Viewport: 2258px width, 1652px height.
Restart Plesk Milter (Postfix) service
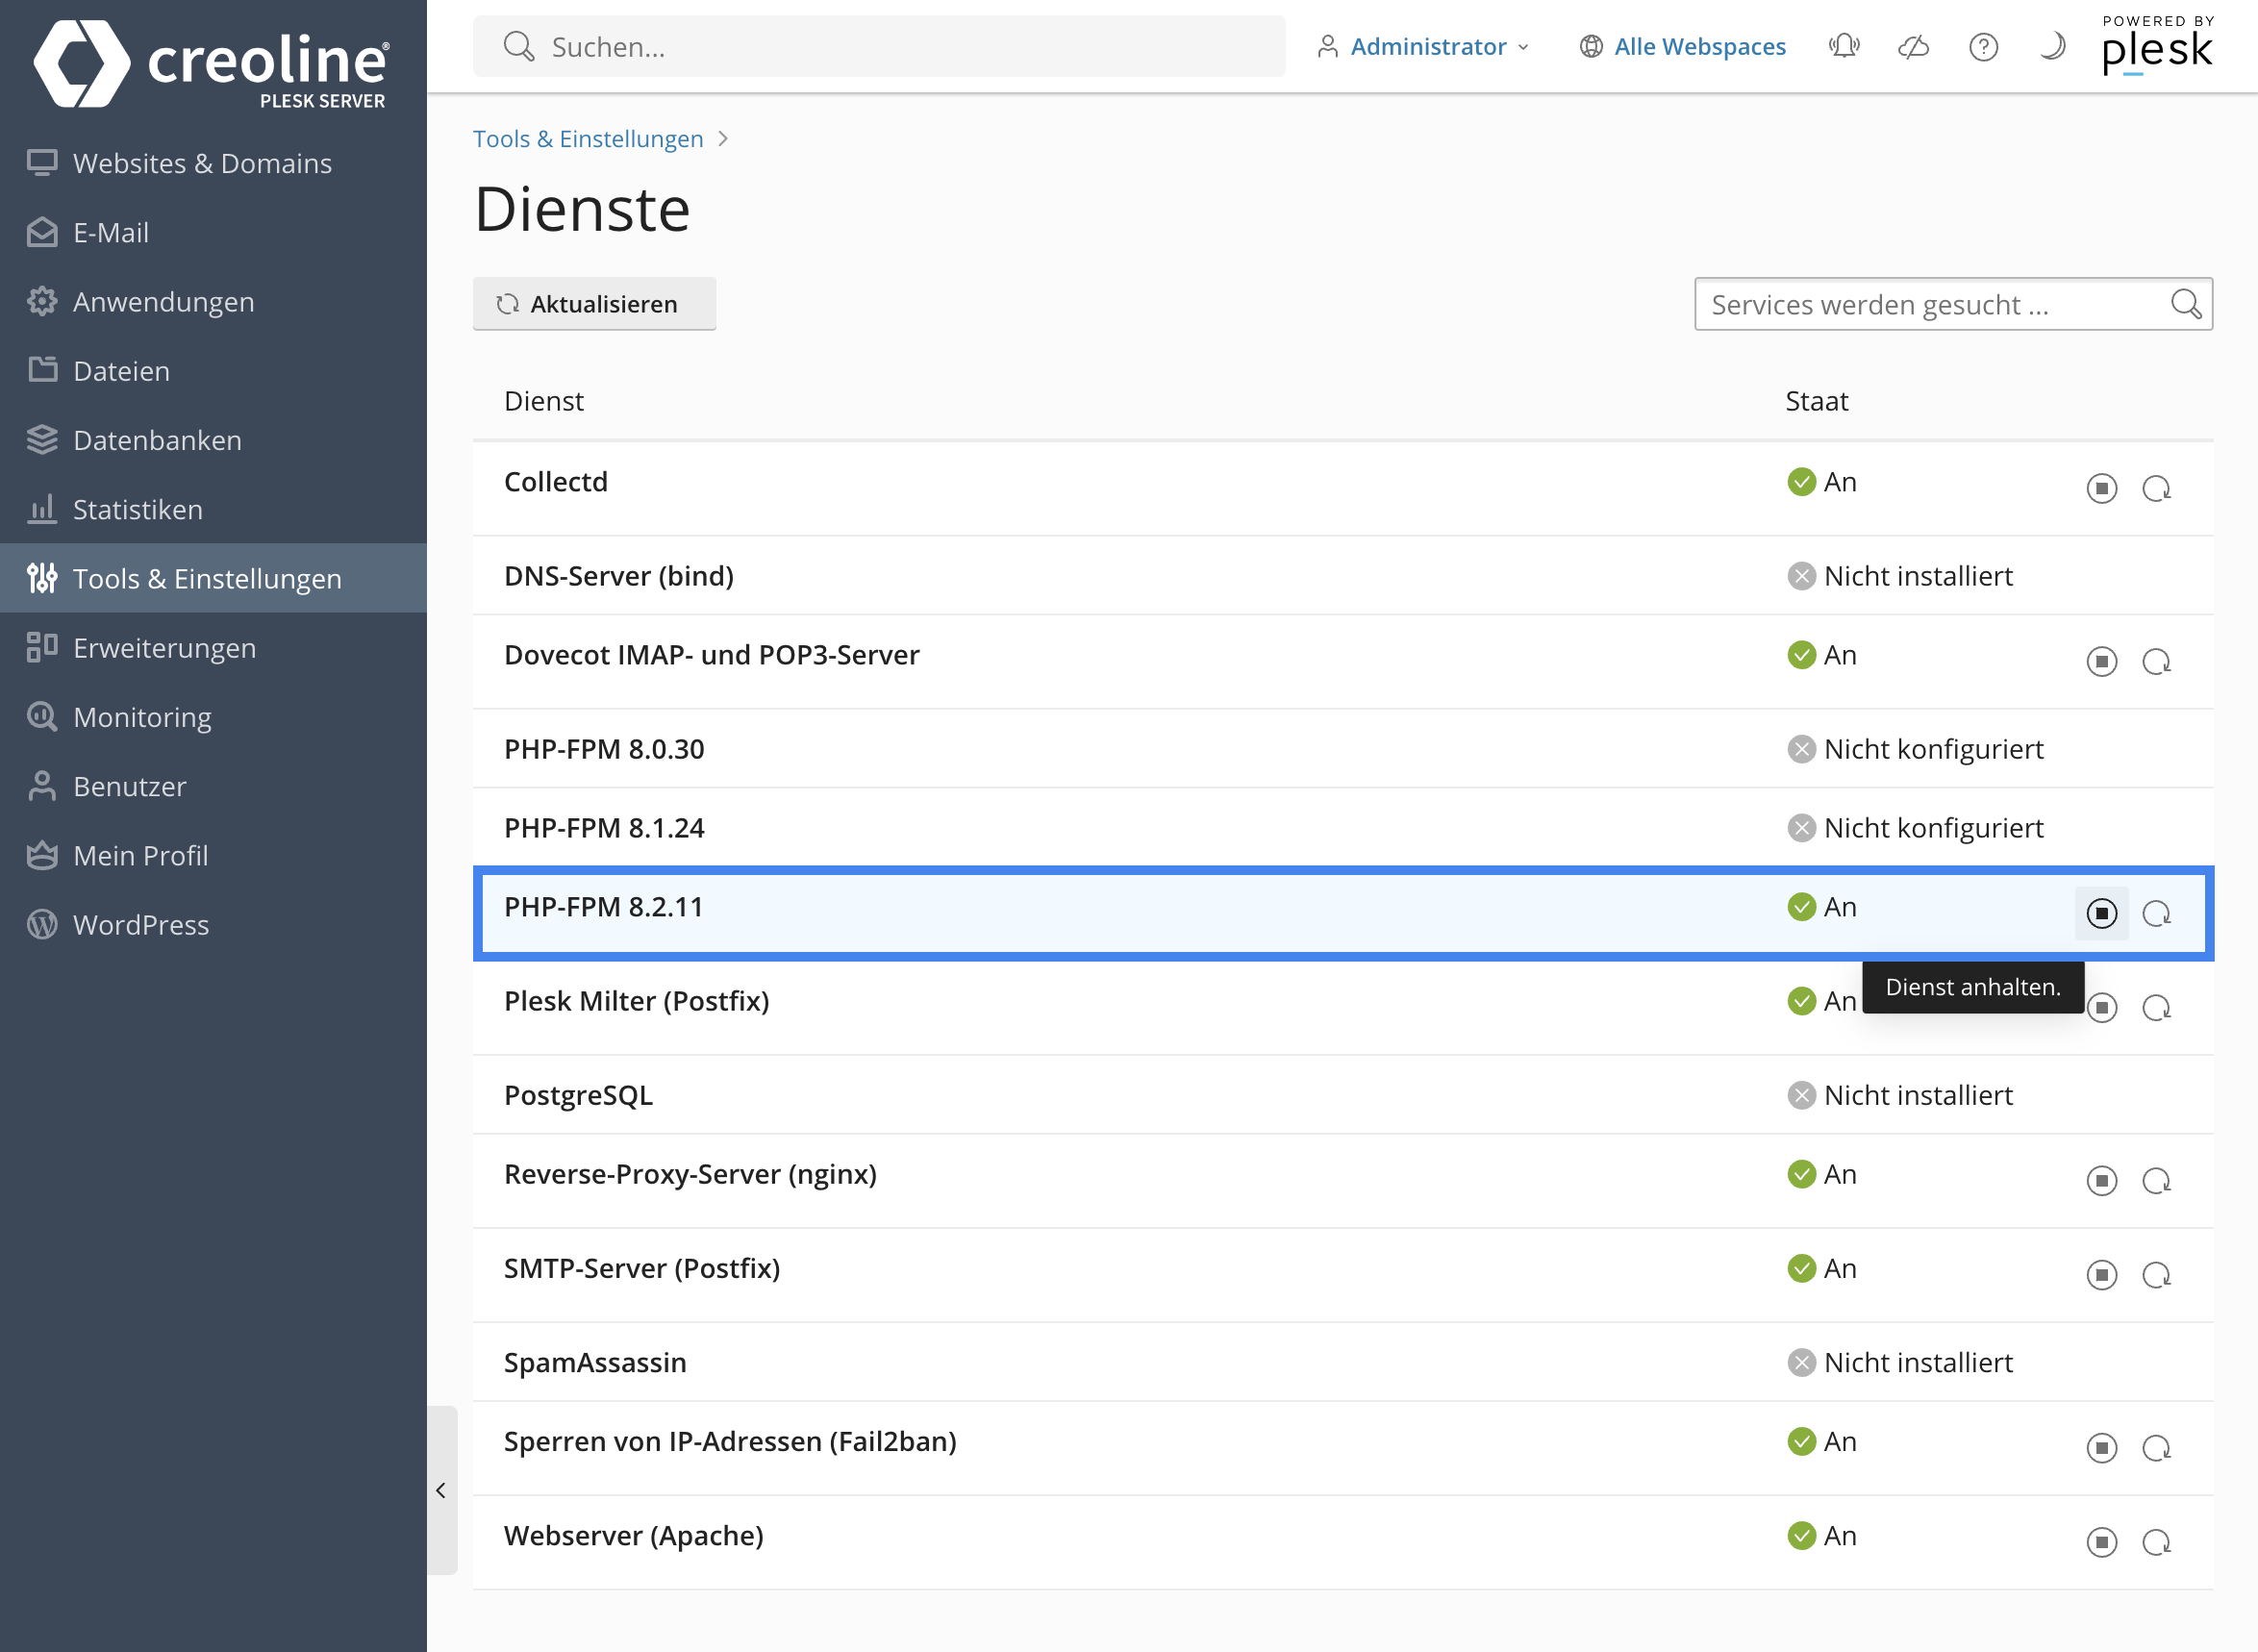tap(2156, 1007)
